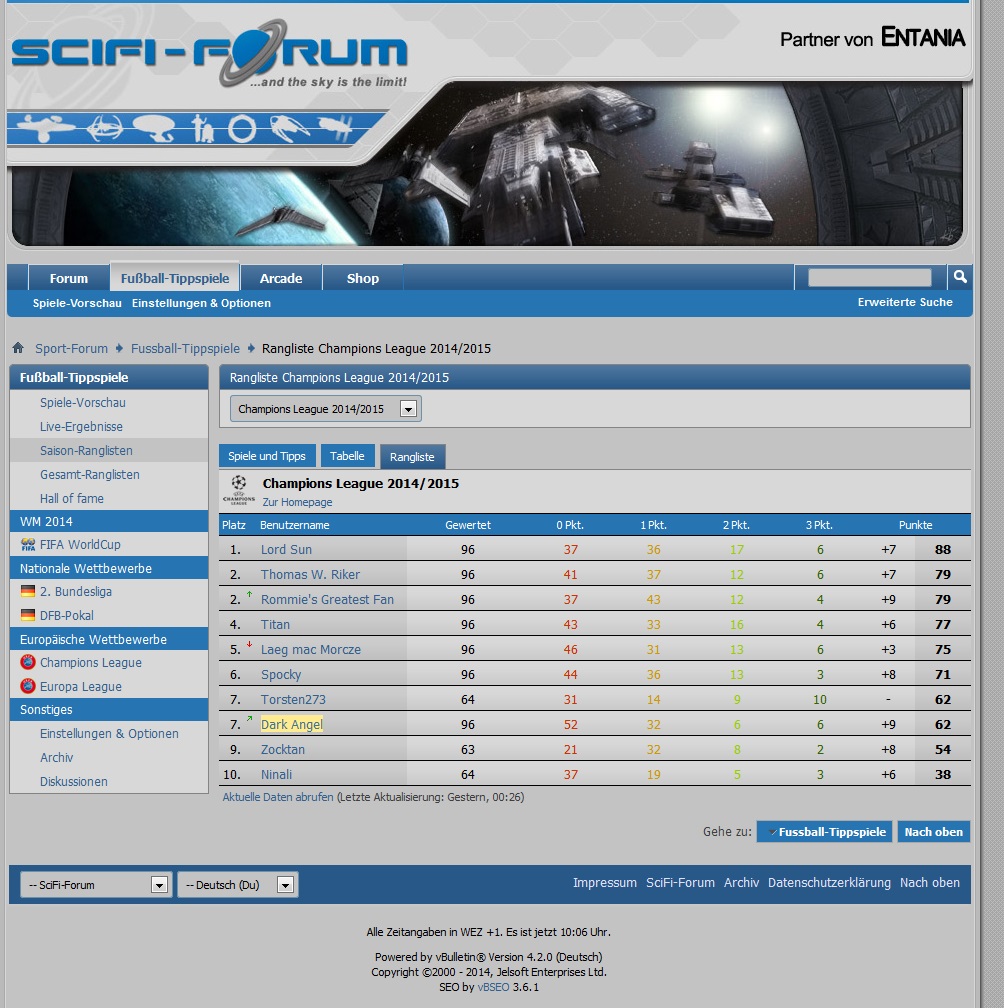The image size is (1004, 1008).
Task: Click the home icon in breadcrumb
Action: [18, 349]
